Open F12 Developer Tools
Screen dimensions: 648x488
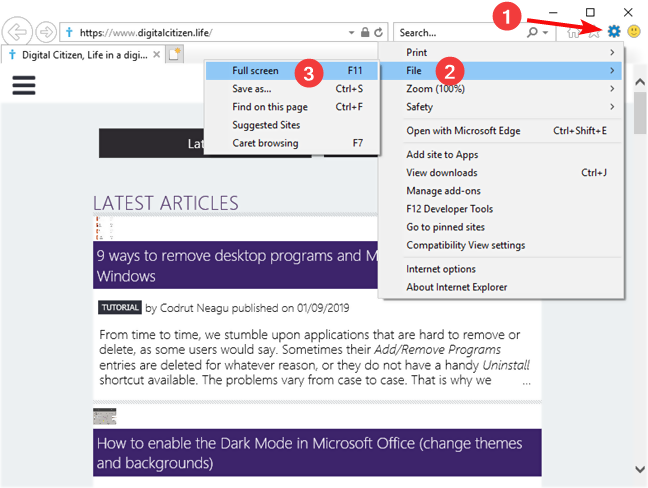coord(500,209)
